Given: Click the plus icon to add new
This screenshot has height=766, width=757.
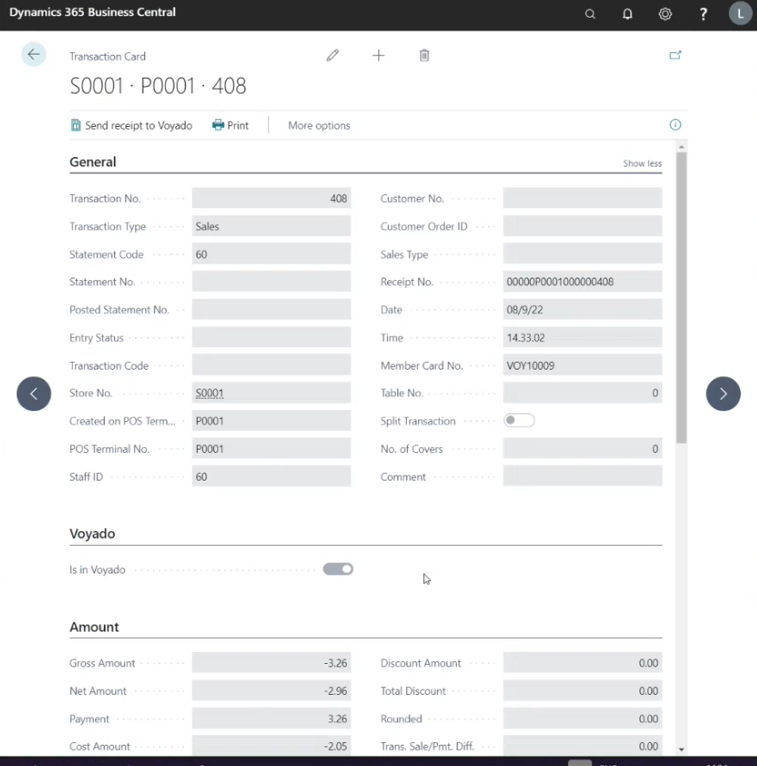Looking at the screenshot, I should [x=378, y=56].
